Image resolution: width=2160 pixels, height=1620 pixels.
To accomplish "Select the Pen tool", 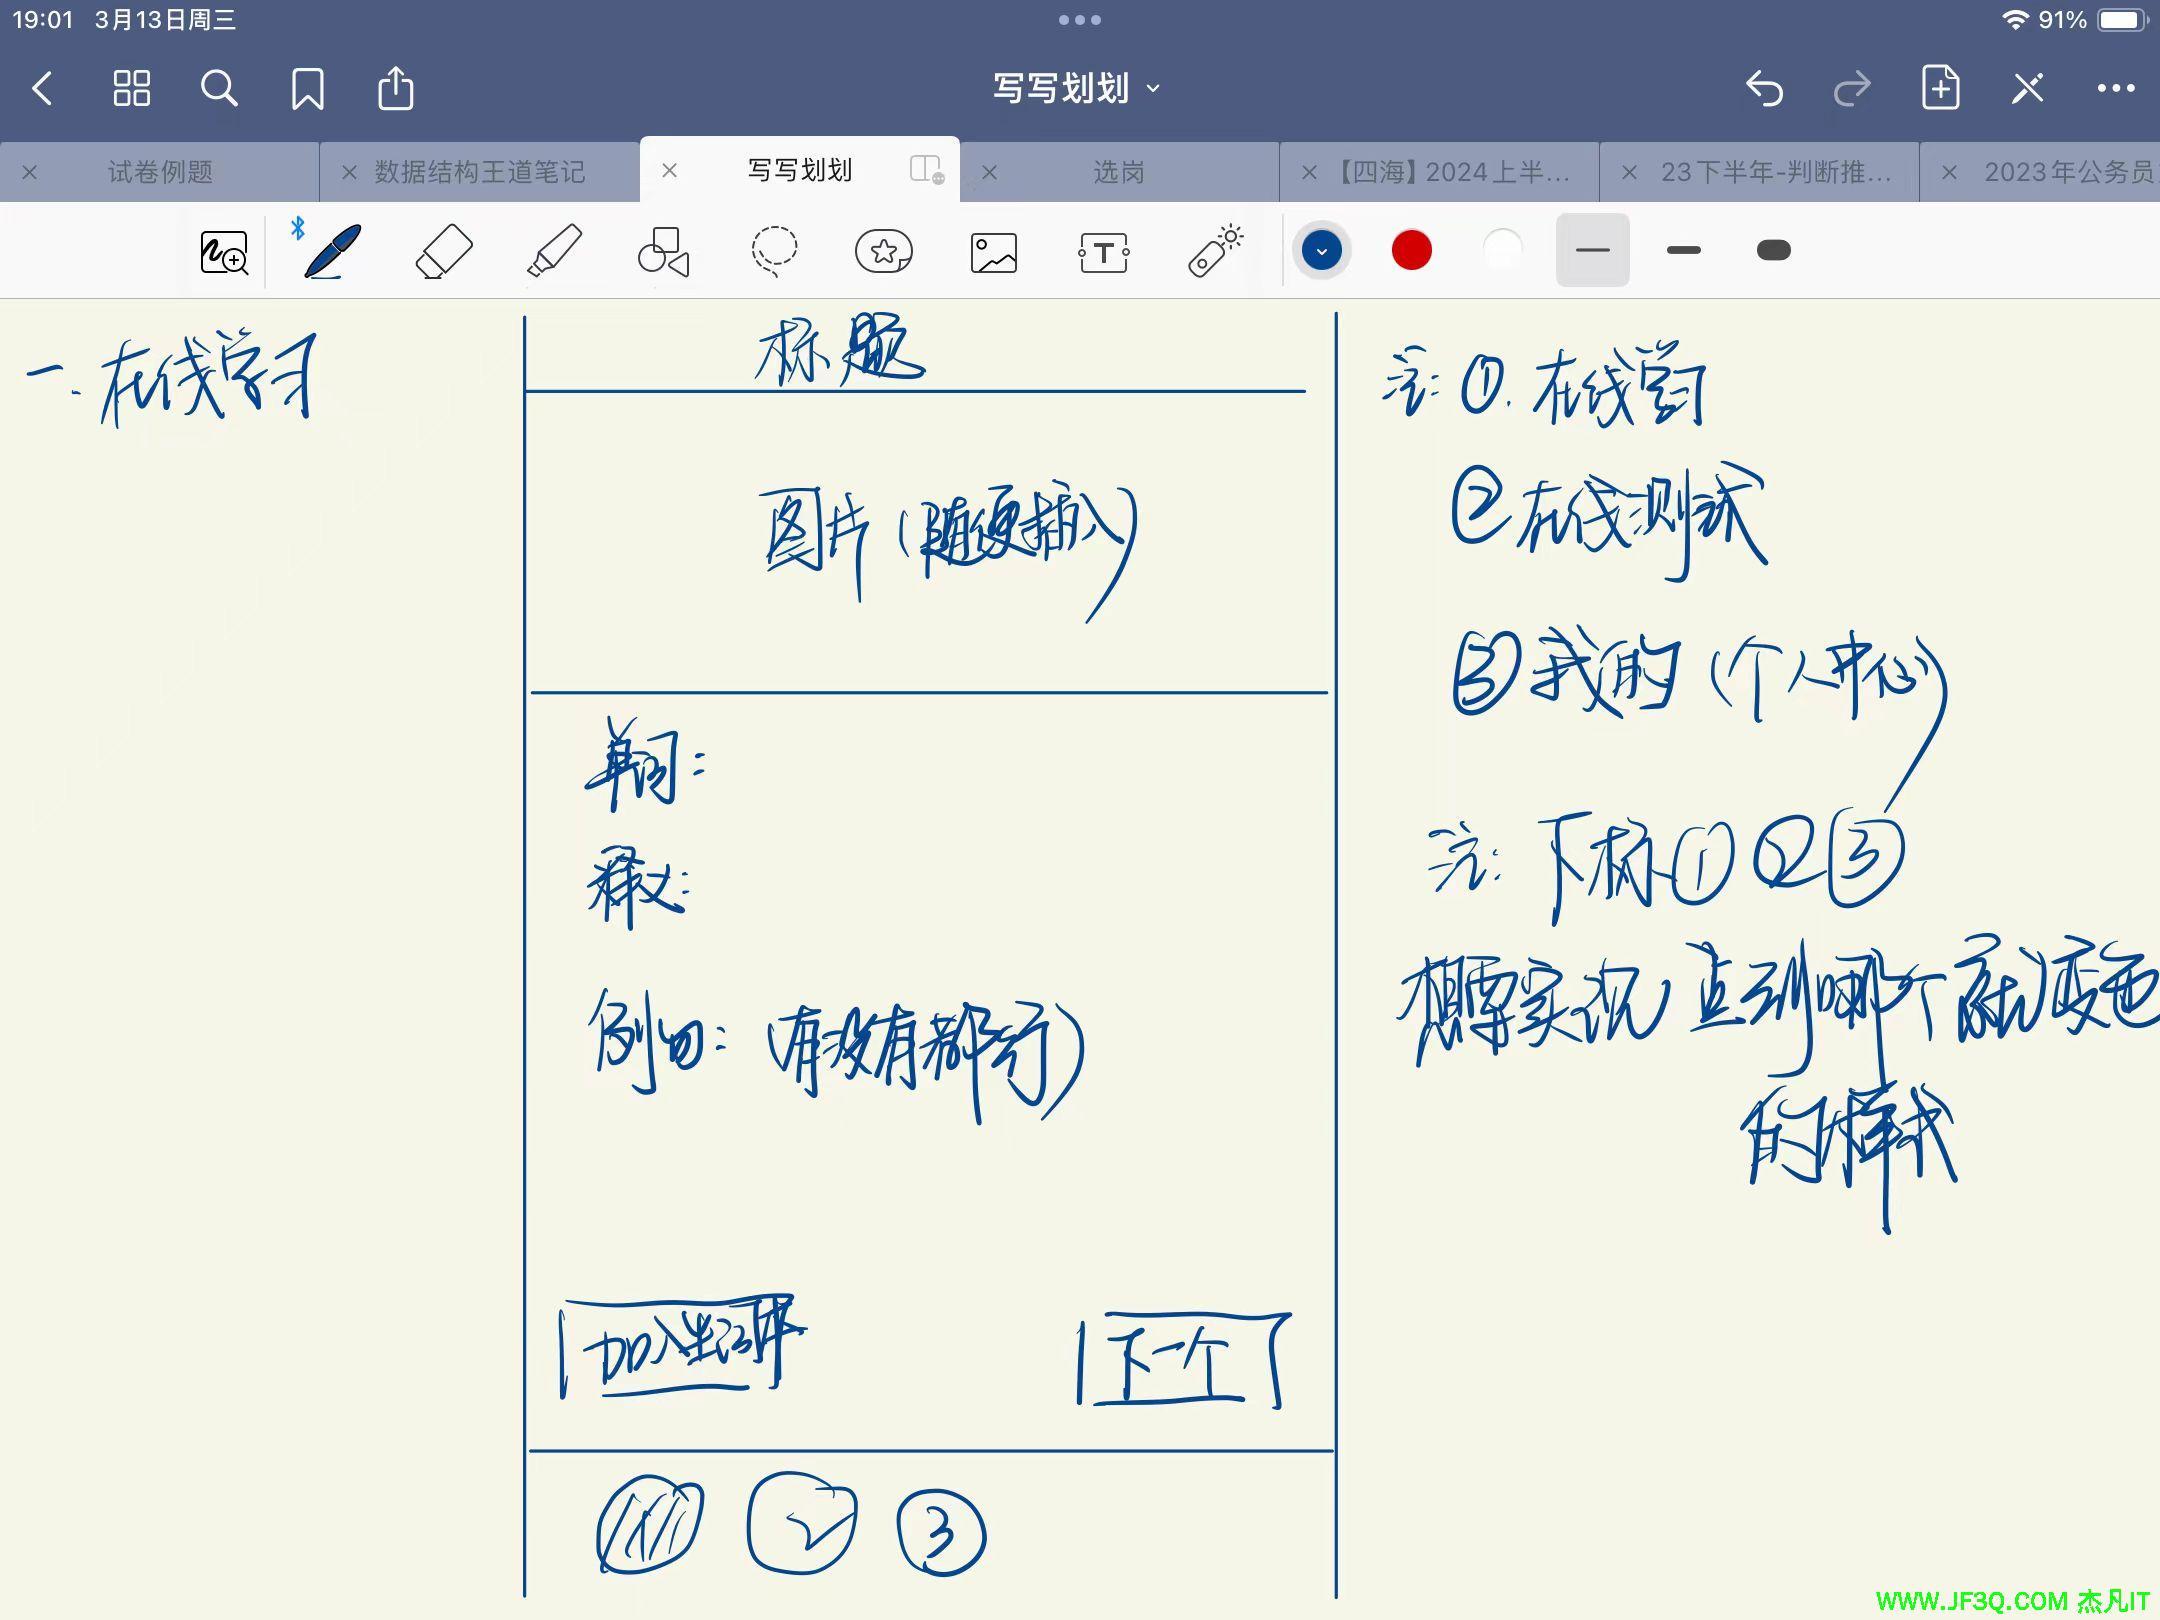I will pos(333,251).
